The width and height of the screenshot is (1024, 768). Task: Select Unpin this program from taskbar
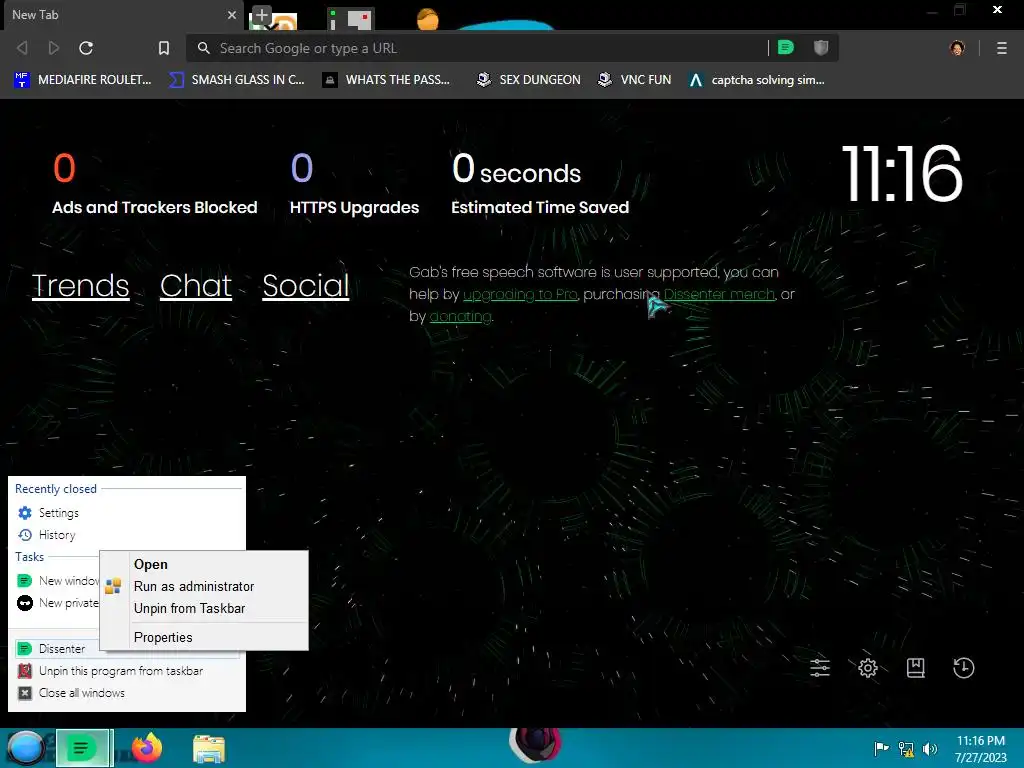(x=127, y=671)
